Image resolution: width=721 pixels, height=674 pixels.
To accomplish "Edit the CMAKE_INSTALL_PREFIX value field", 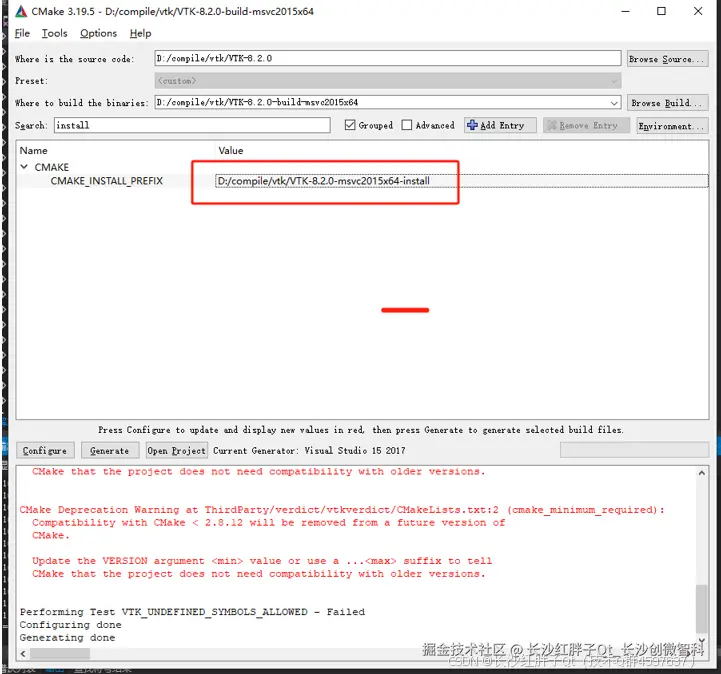I will pyautogui.click(x=461, y=181).
